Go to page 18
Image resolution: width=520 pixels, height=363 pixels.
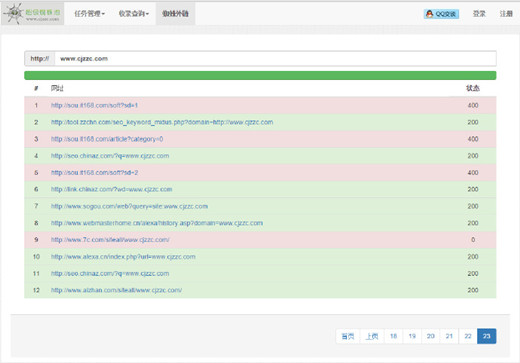(x=394, y=336)
